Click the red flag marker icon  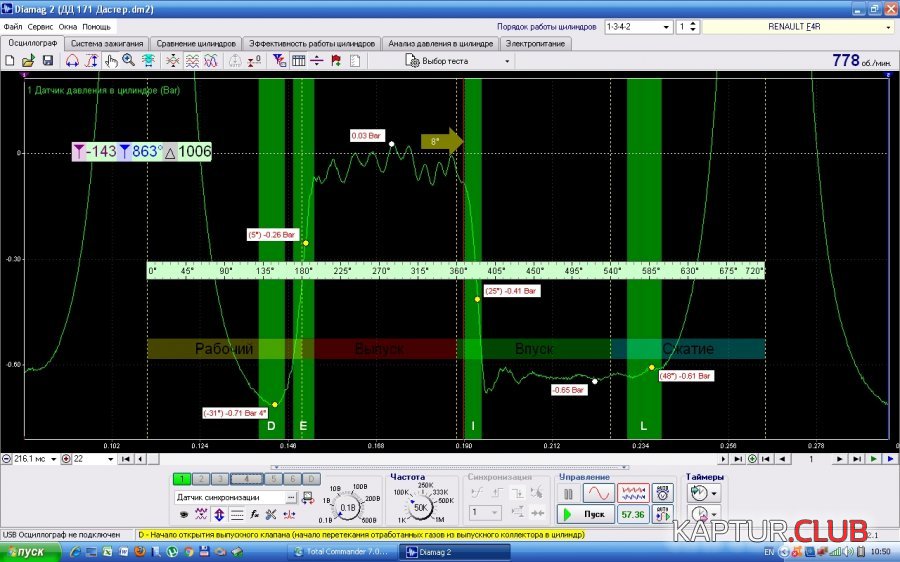click(x=336, y=60)
